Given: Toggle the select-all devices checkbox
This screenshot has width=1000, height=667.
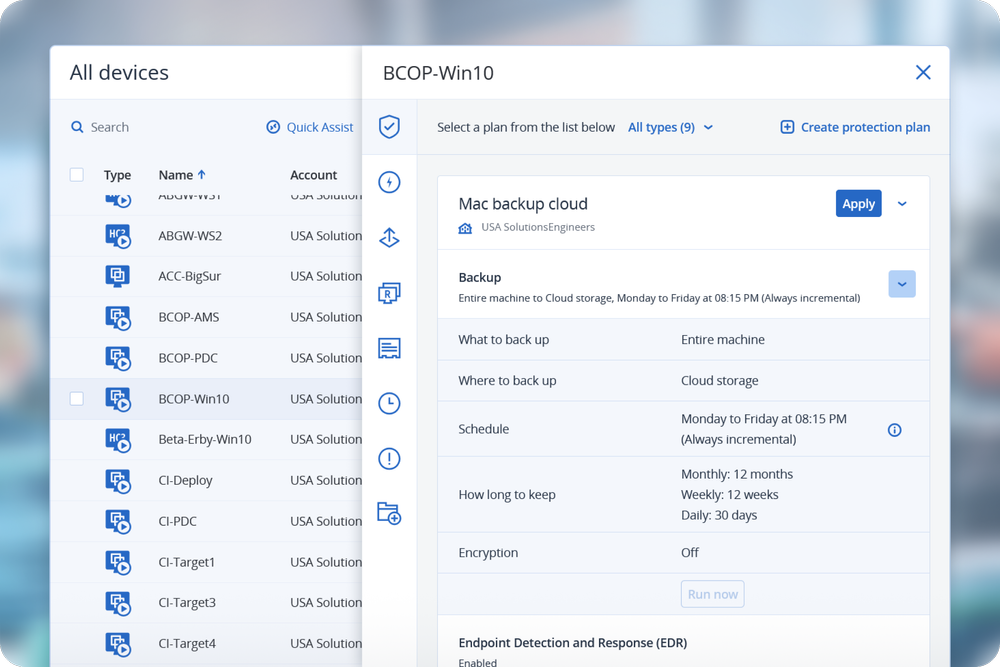Looking at the screenshot, I should point(77,175).
